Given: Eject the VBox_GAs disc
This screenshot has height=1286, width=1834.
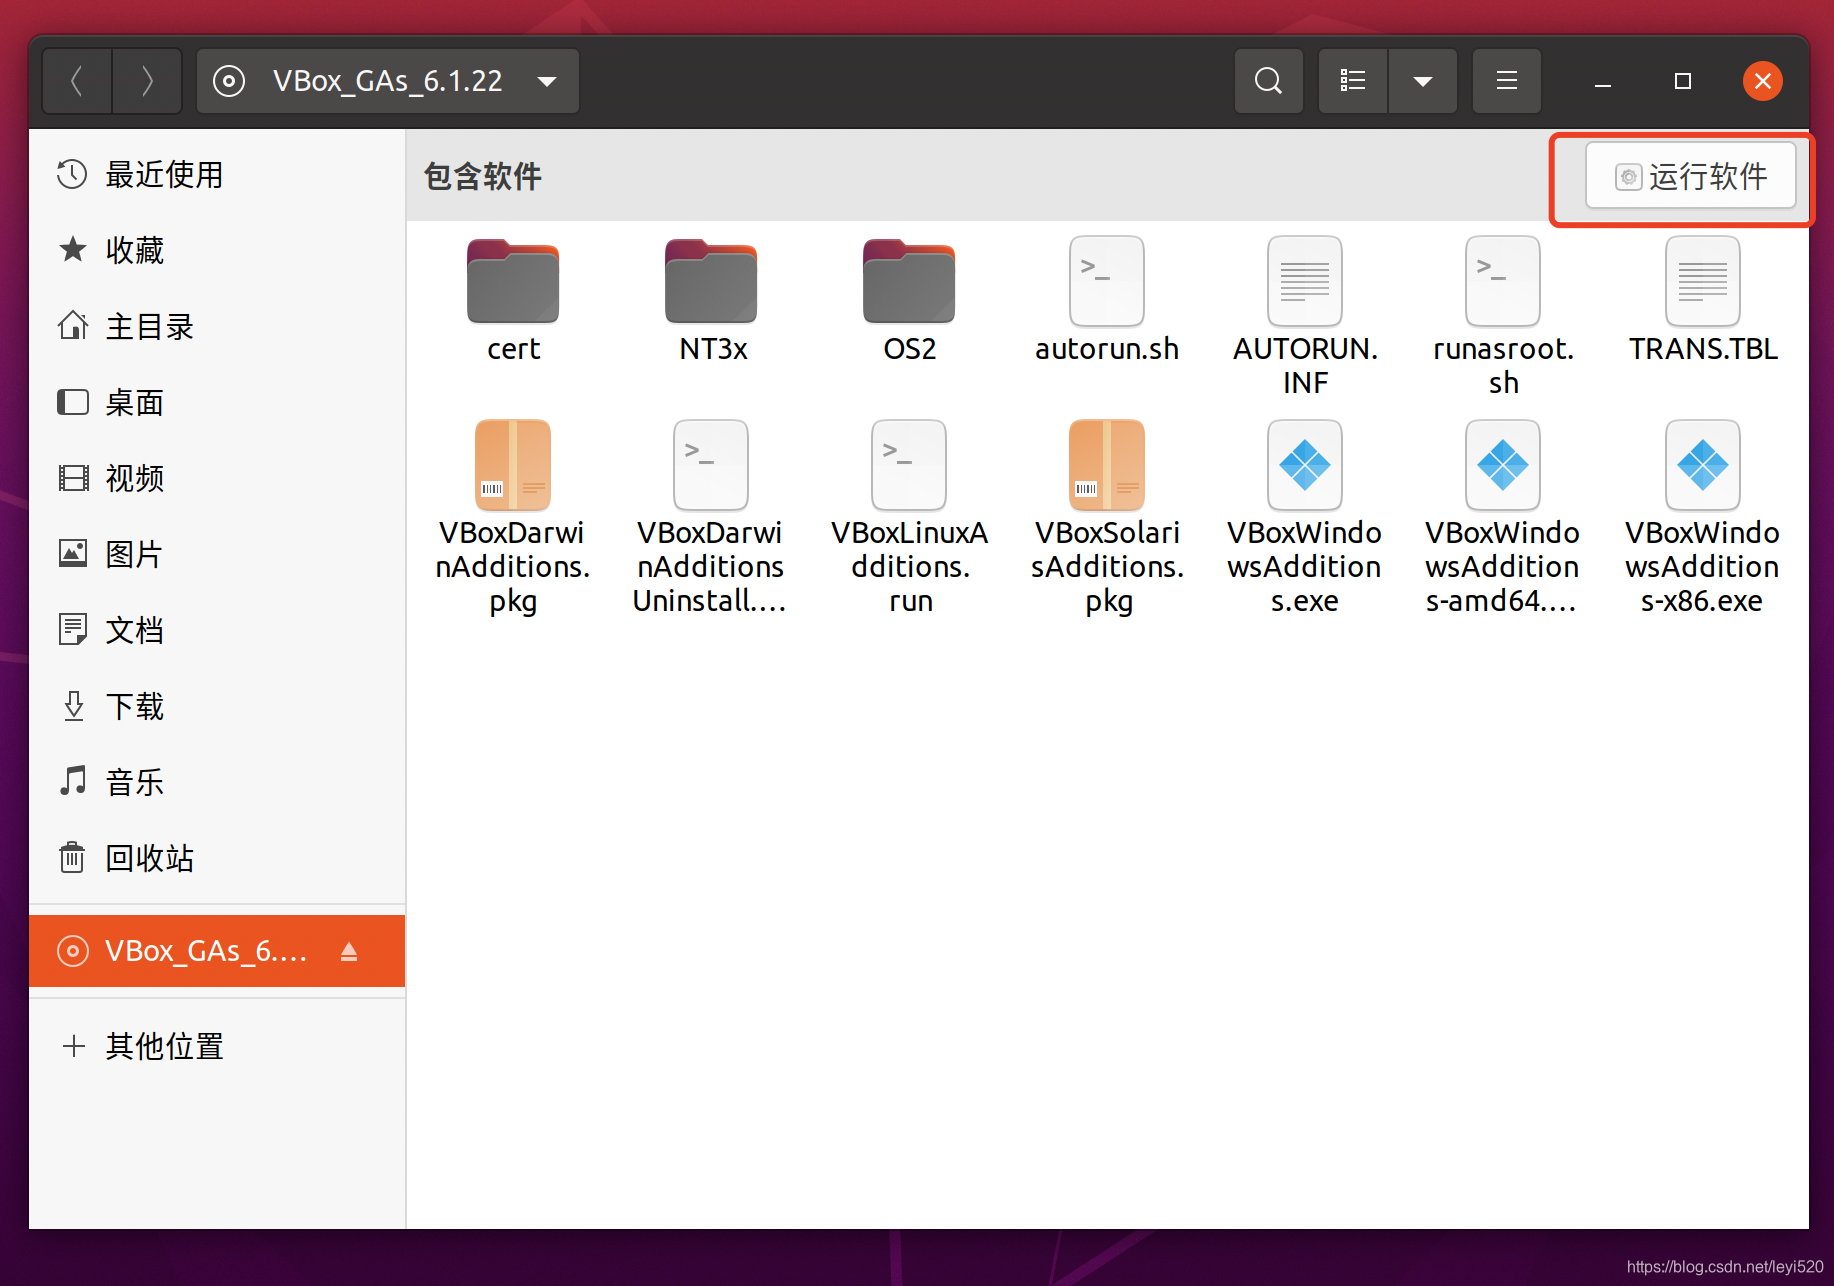Looking at the screenshot, I should click(349, 951).
